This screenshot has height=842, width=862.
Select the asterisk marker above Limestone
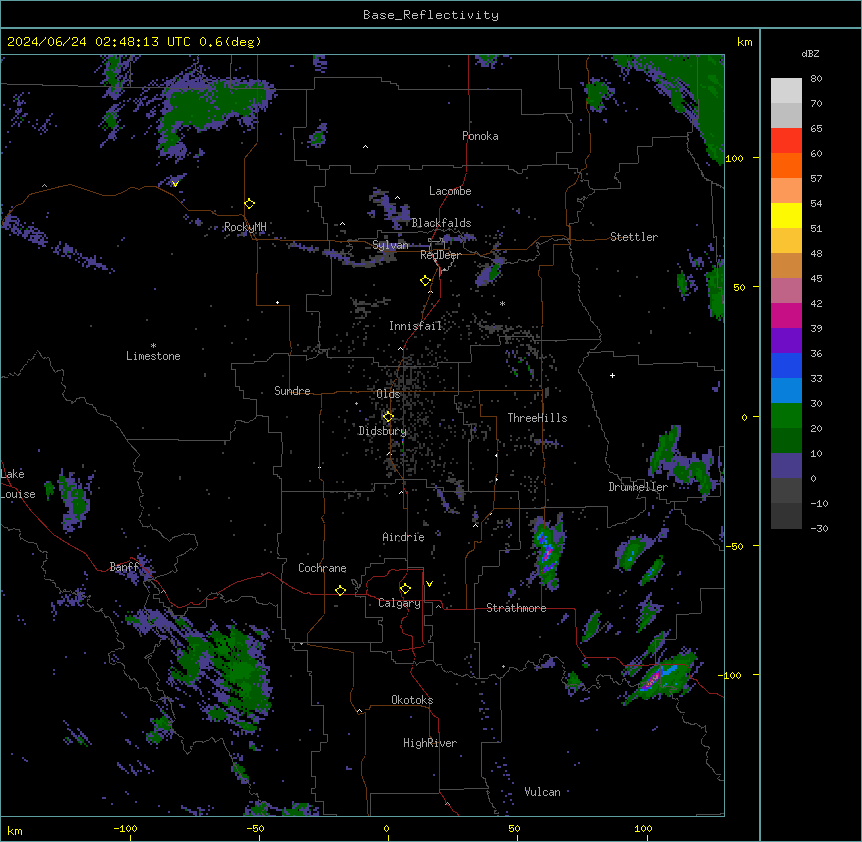(153, 346)
